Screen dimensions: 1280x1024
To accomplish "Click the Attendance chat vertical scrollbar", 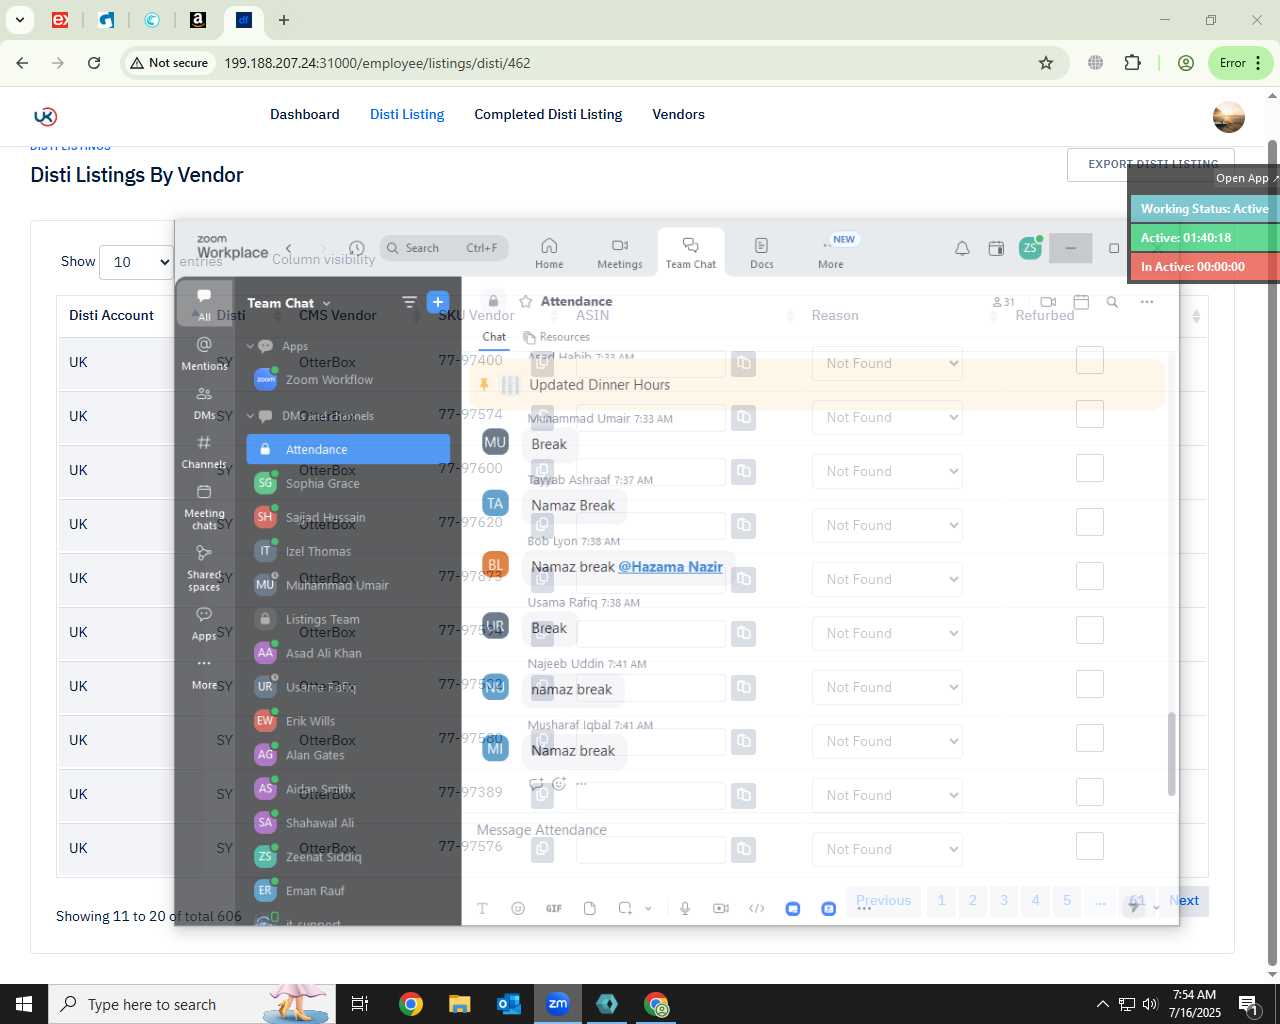I will pos(1171,754).
